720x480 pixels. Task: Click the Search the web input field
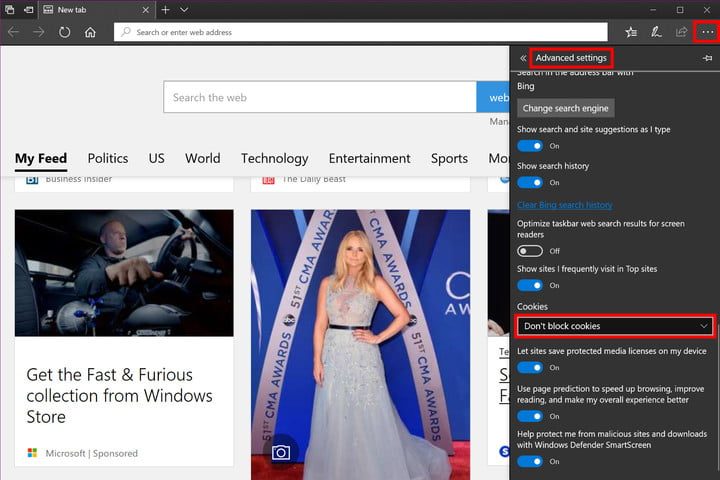coord(320,98)
